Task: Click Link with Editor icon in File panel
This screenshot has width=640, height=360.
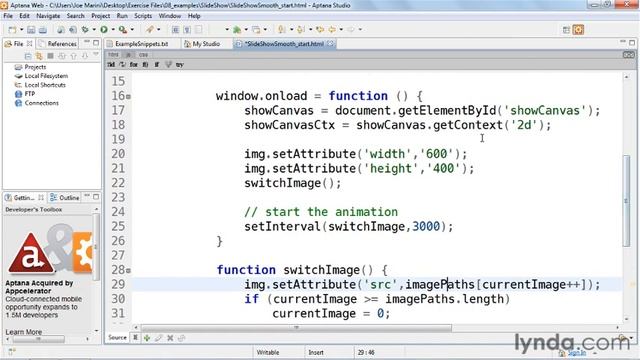Action: (39, 56)
